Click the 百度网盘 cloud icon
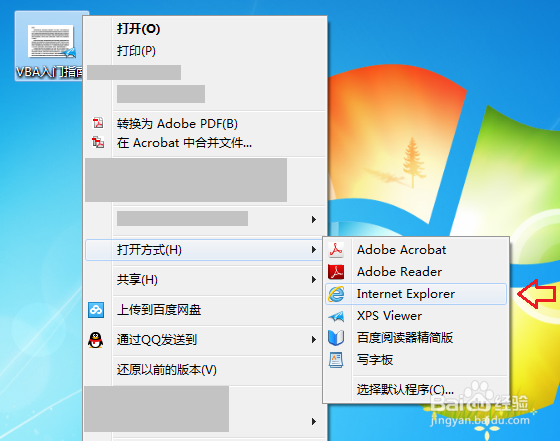 [96, 310]
